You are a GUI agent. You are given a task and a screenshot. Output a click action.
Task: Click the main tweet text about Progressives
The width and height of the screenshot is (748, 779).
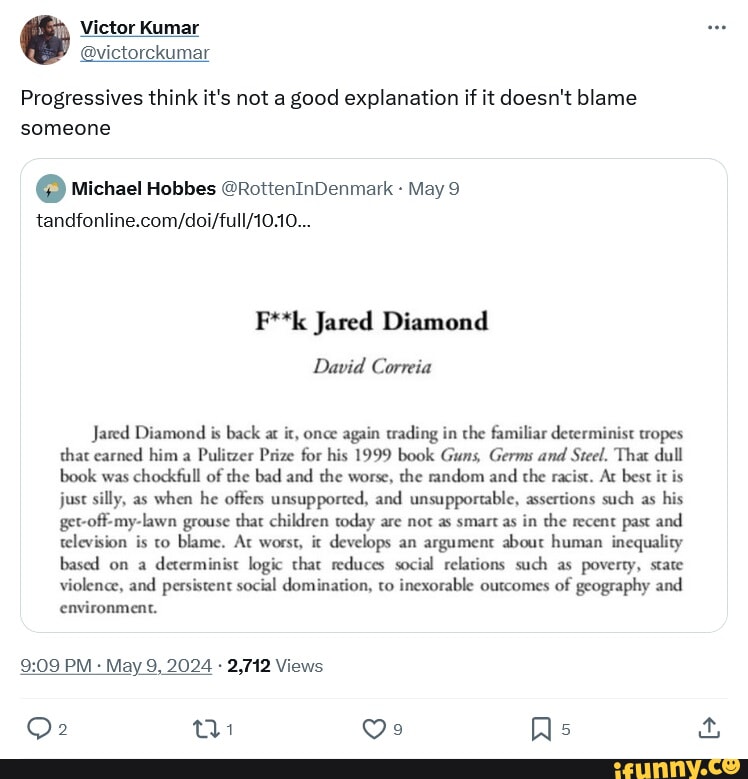[x=328, y=112]
